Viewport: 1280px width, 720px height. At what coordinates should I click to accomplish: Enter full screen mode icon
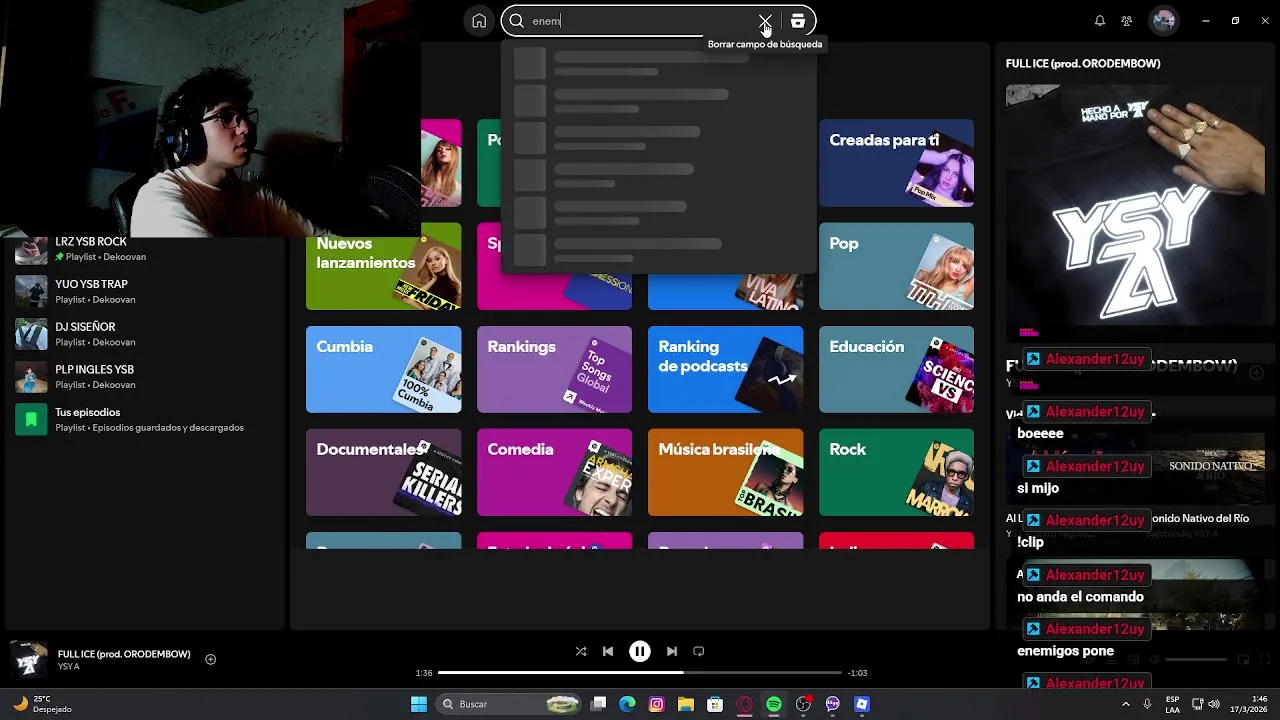click(1265, 660)
